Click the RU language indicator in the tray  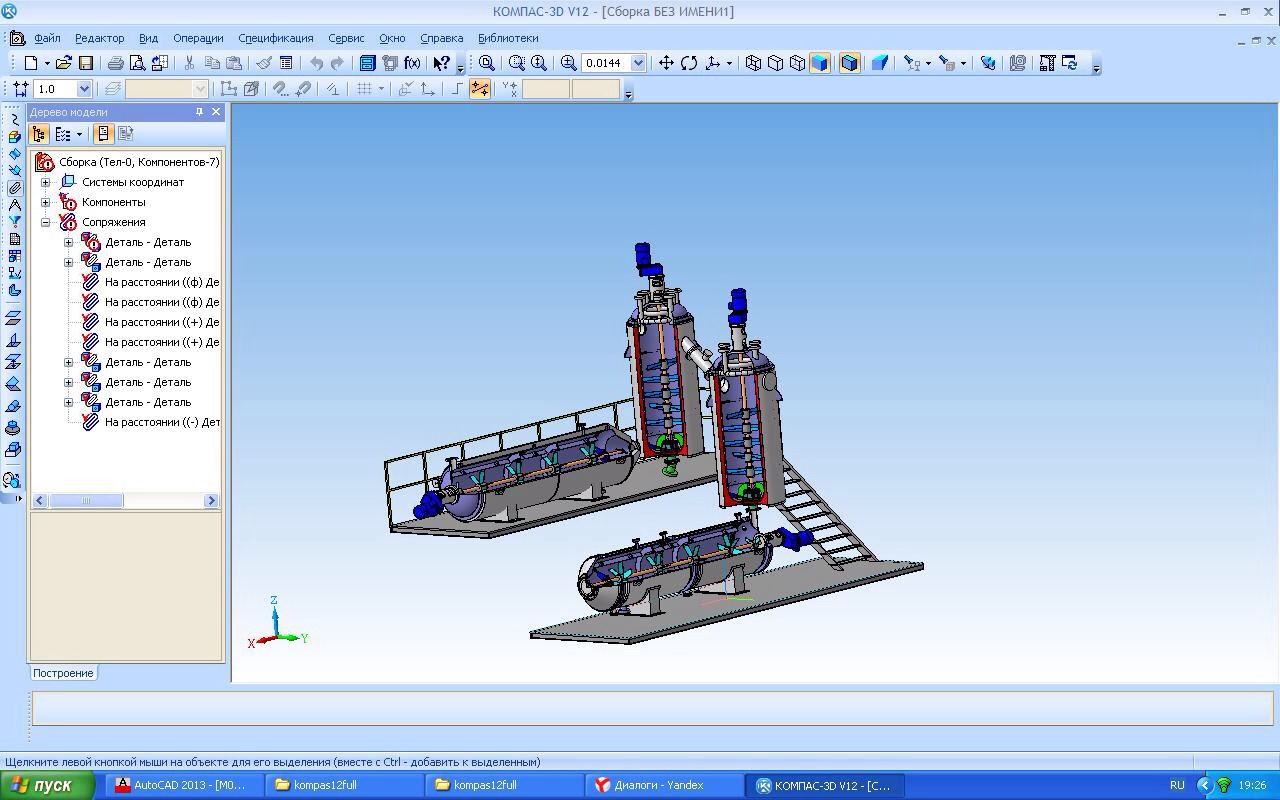coord(1177,785)
